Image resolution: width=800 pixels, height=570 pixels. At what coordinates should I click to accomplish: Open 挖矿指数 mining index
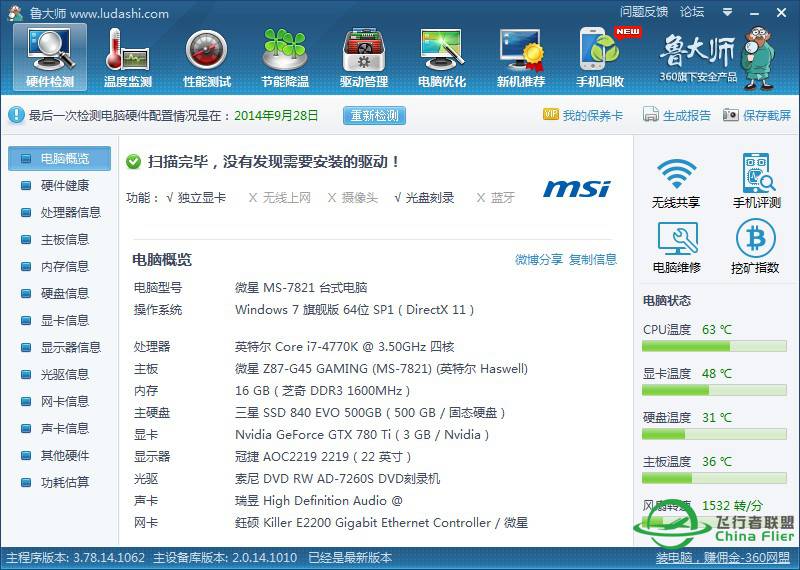click(755, 248)
